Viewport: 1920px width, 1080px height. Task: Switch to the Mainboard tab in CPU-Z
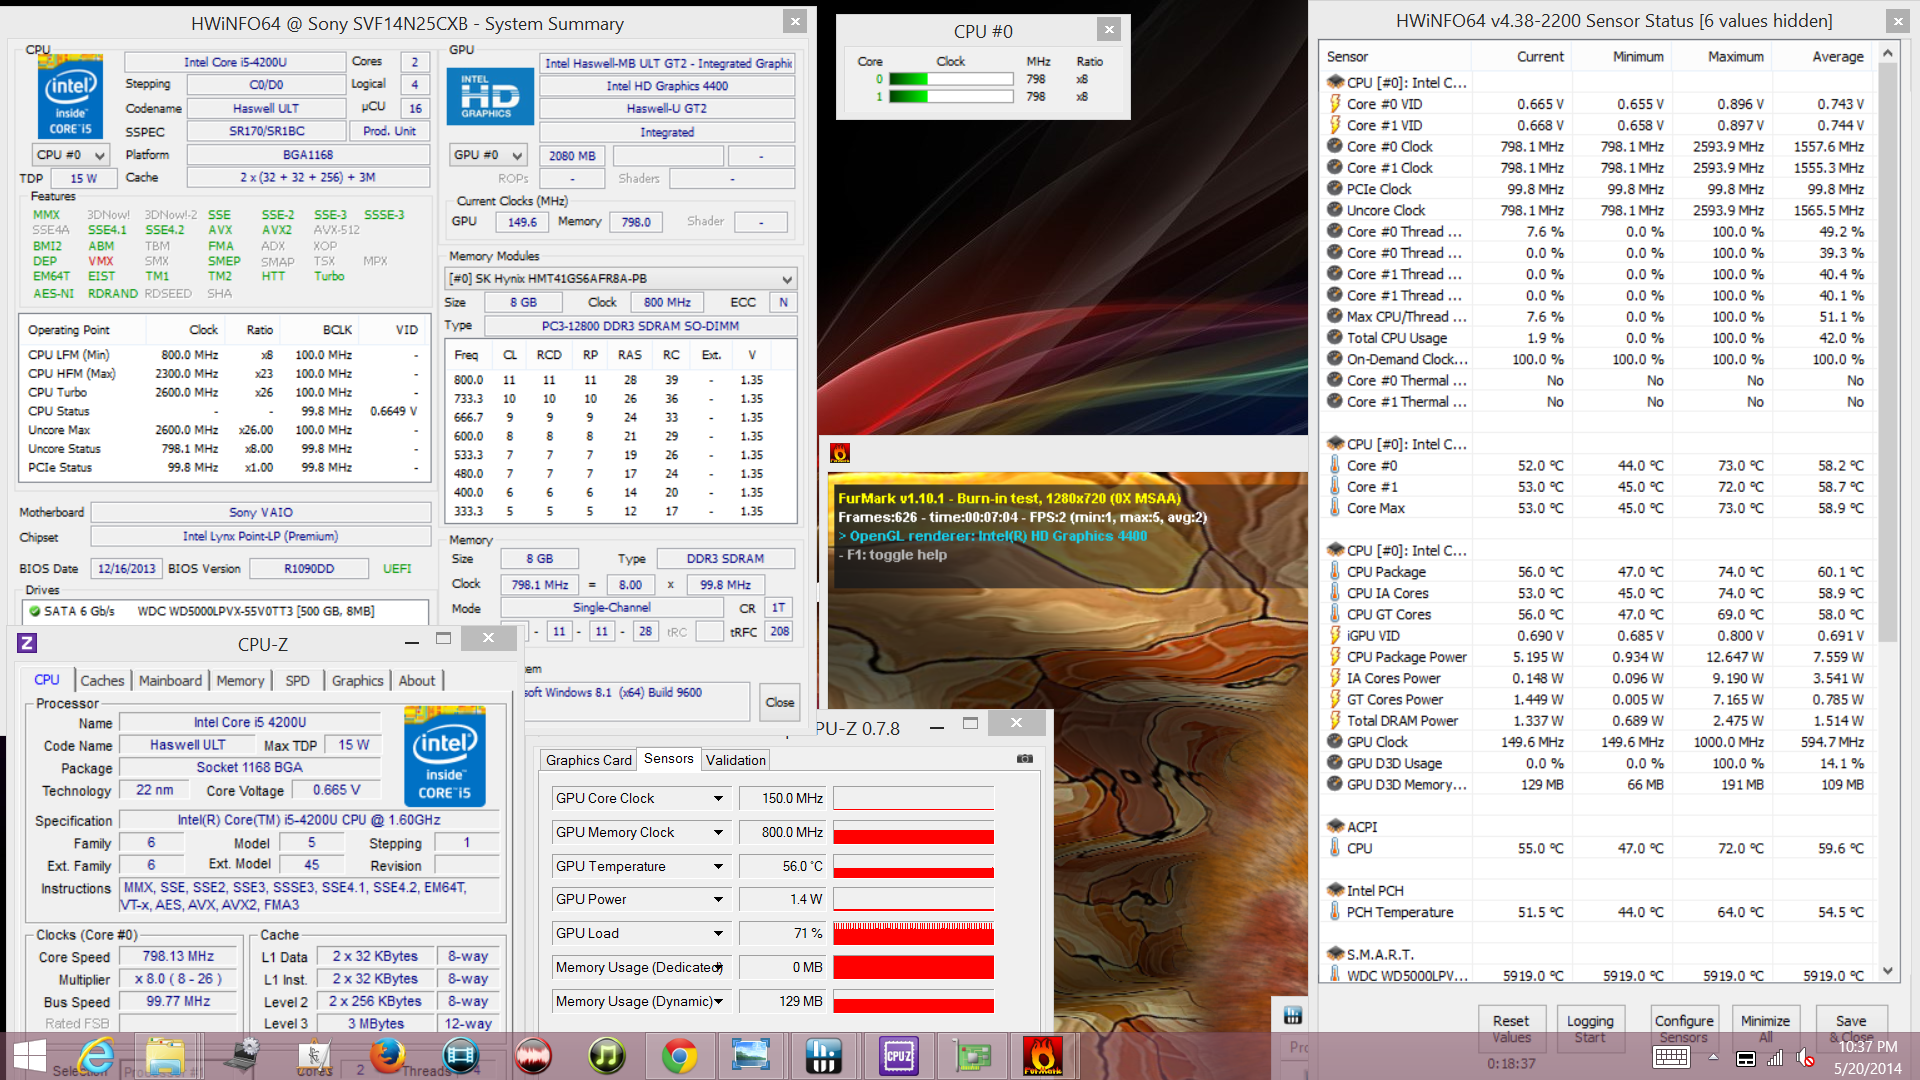170,680
